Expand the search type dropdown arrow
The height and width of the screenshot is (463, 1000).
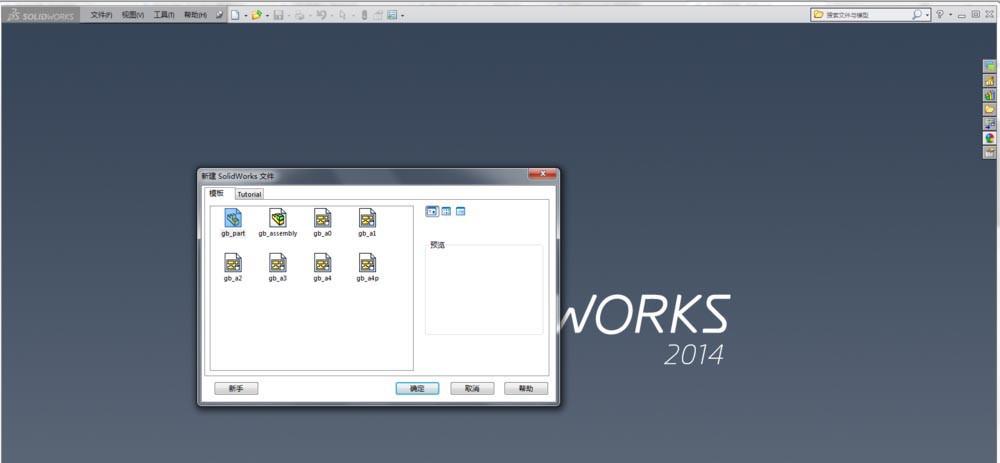(x=927, y=15)
